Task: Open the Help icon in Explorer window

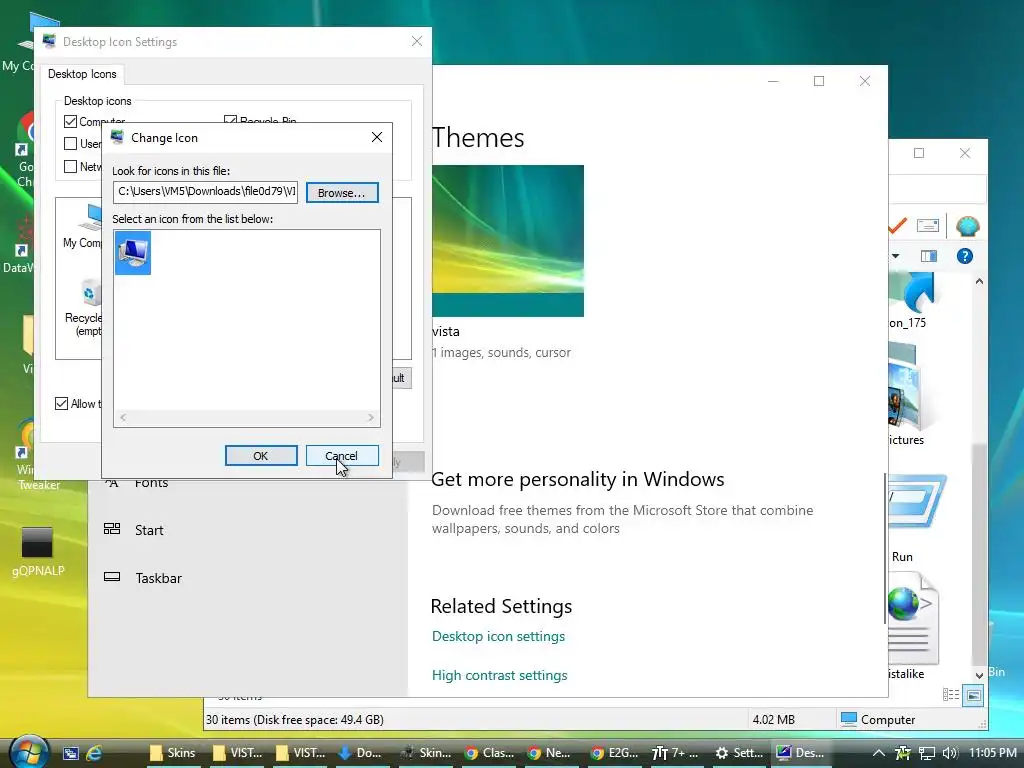Action: pos(965,256)
